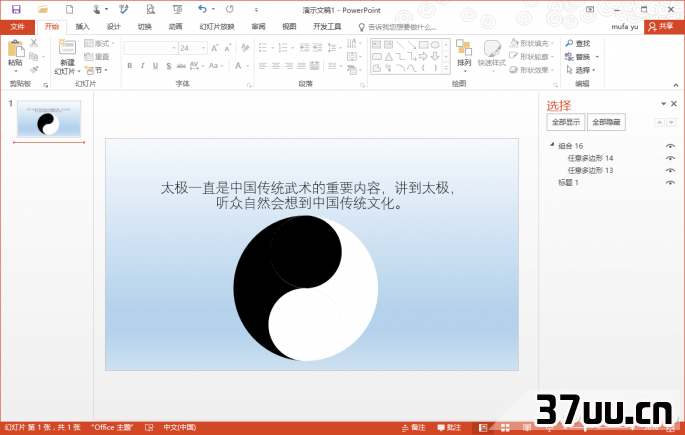The height and width of the screenshot is (435, 685).
Task: Clear all formatting eraser icon
Action: tap(245, 48)
